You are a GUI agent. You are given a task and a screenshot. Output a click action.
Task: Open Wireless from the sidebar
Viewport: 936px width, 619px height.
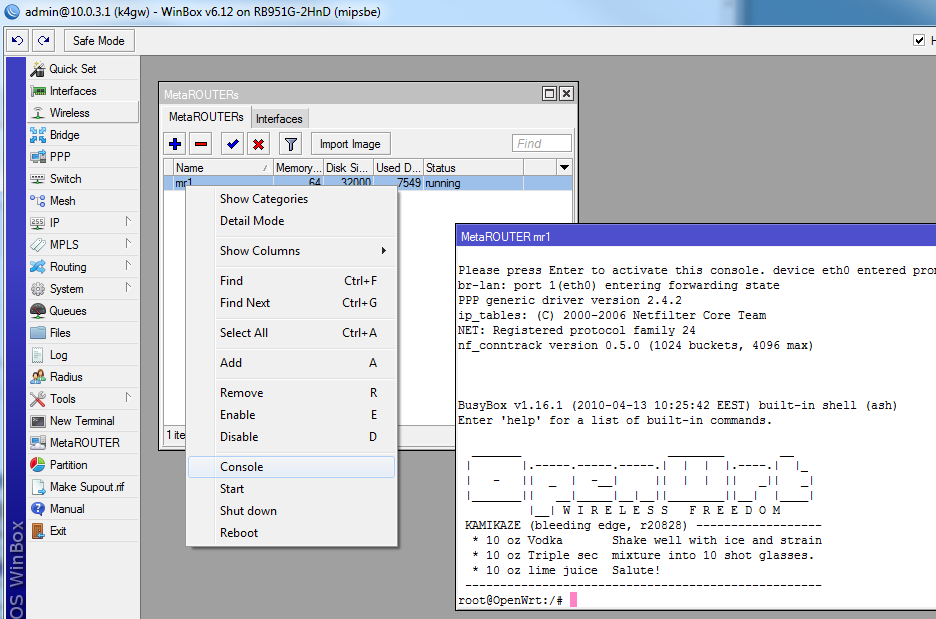(69, 113)
